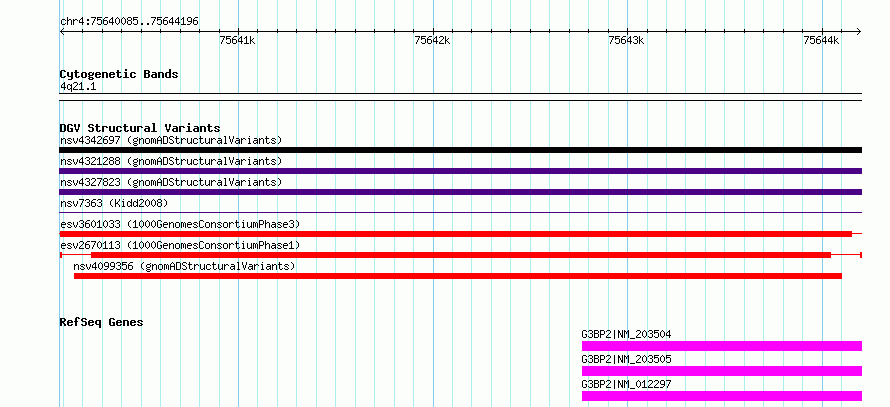Screen dimensions: 890x407
Task: Click the 75644k ruler position label
Action: (x=821, y=40)
